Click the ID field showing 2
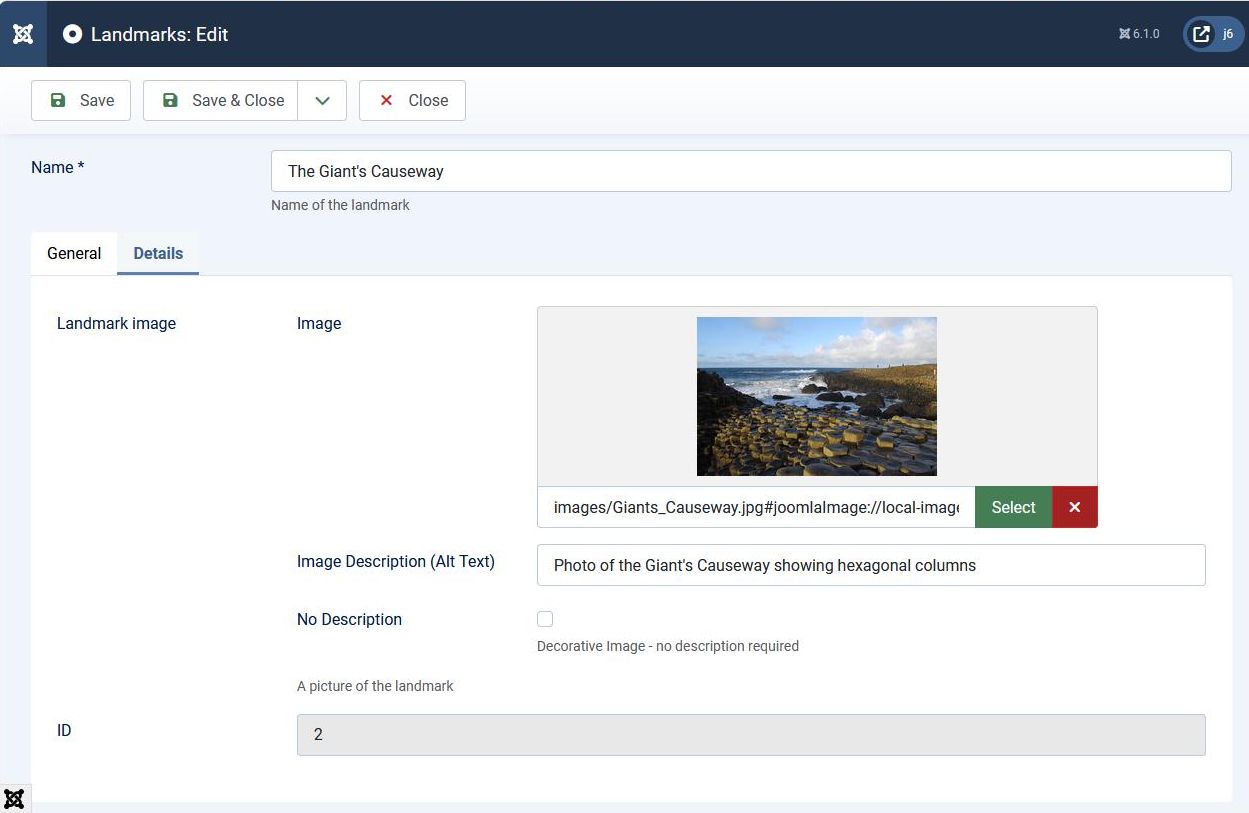The width and height of the screenshot is (1249, 813). click(751, 734)
